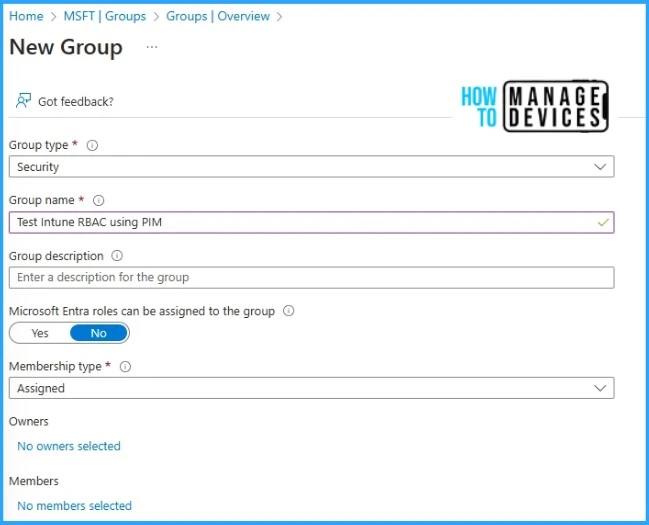Click the No owners selected link
649x525 pixels.
(69, 446)
